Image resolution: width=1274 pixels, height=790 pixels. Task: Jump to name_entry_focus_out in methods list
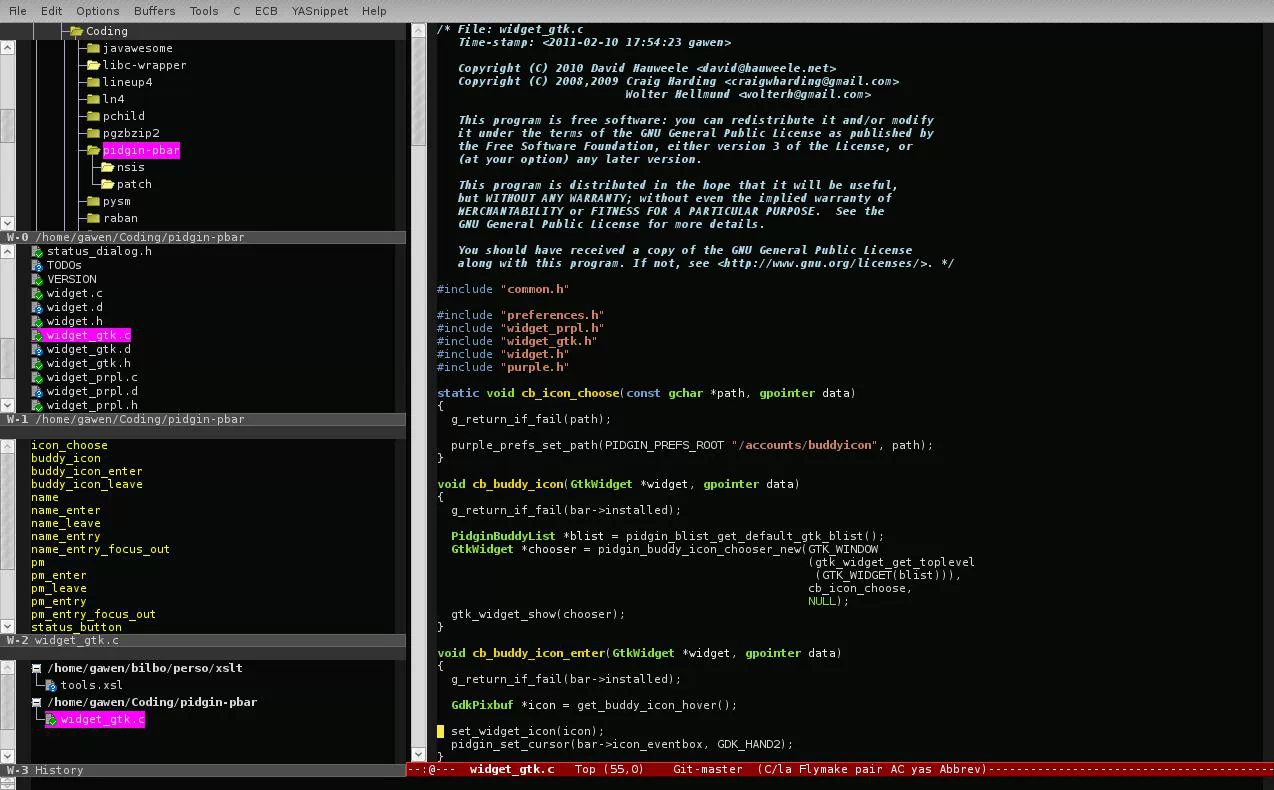point(100,549)
